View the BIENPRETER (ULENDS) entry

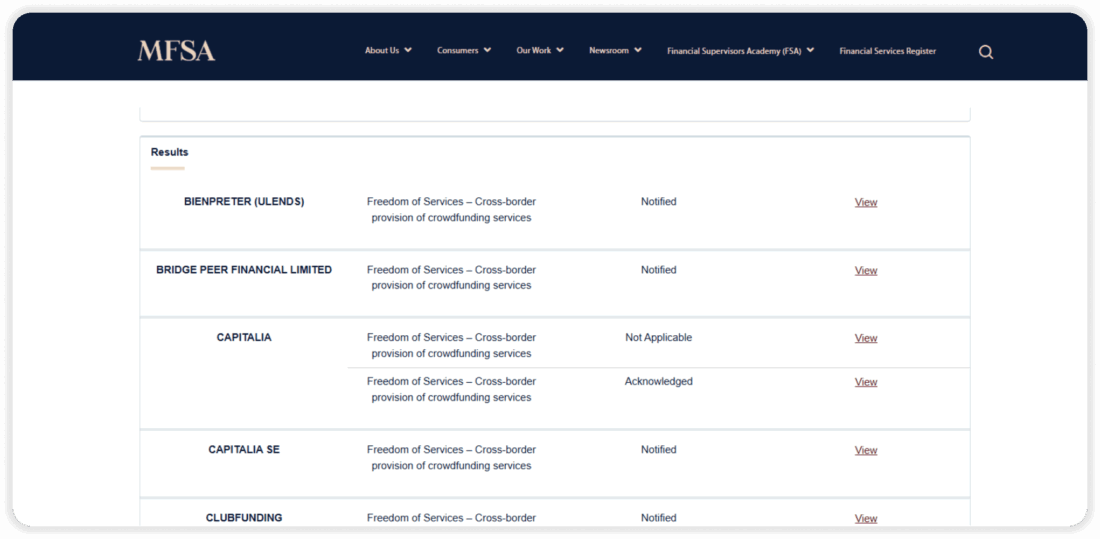click(x=866, y=202)
